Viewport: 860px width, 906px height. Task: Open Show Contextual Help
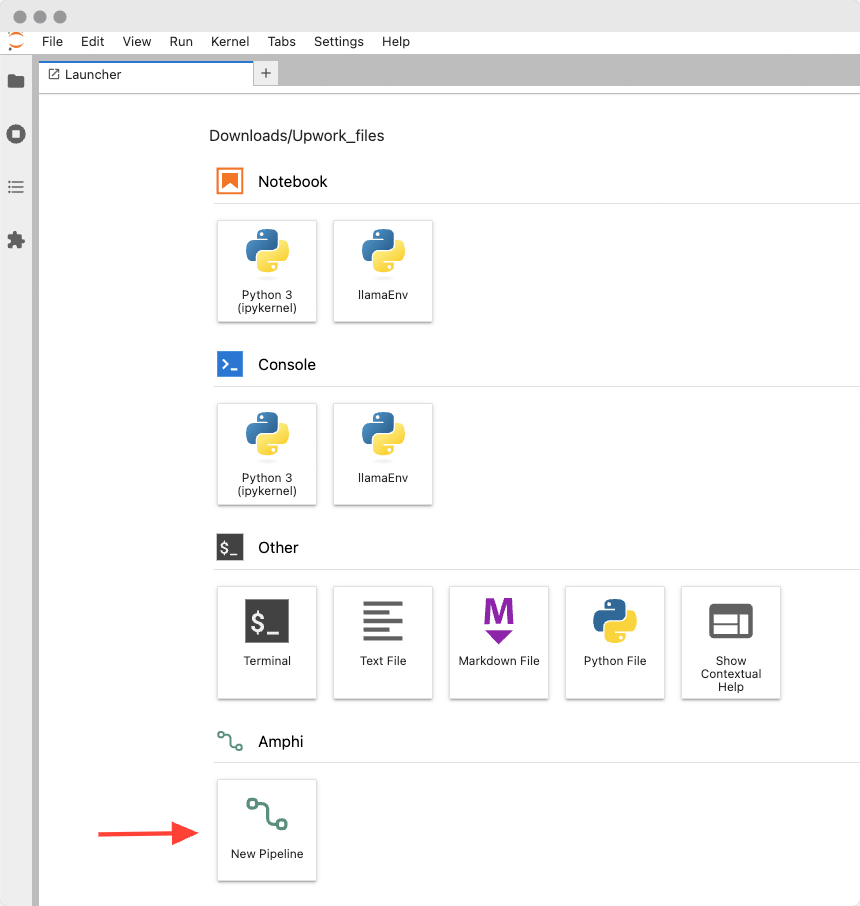coord(731,643)
